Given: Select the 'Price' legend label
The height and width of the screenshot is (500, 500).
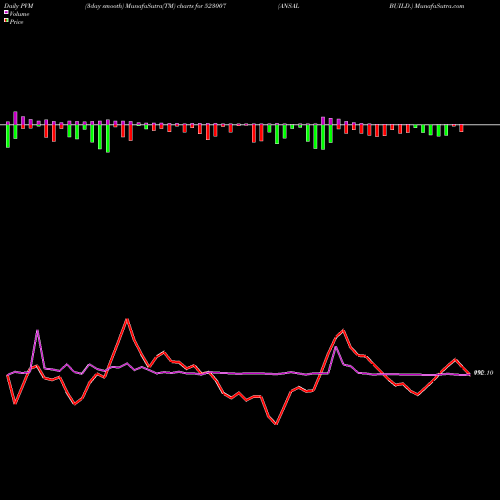Looking at the screenshot, I should point(16,22).
